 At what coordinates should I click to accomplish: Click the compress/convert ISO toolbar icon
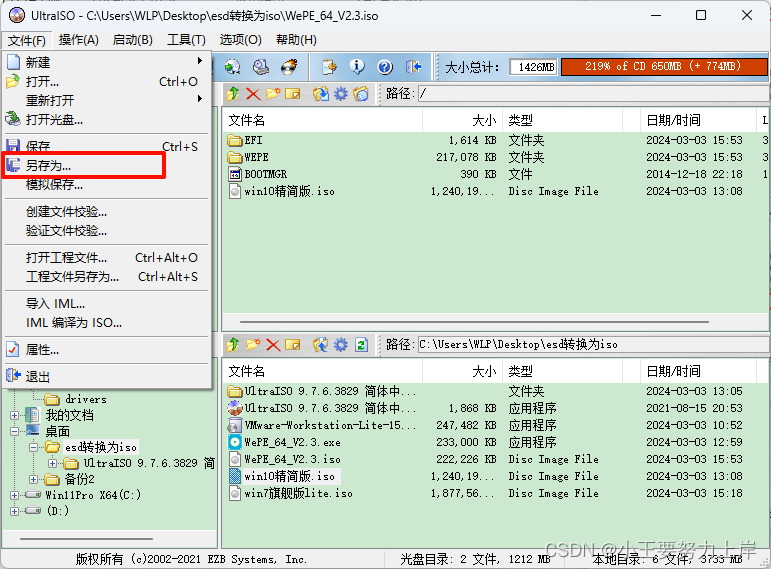[x=233, y=66]
